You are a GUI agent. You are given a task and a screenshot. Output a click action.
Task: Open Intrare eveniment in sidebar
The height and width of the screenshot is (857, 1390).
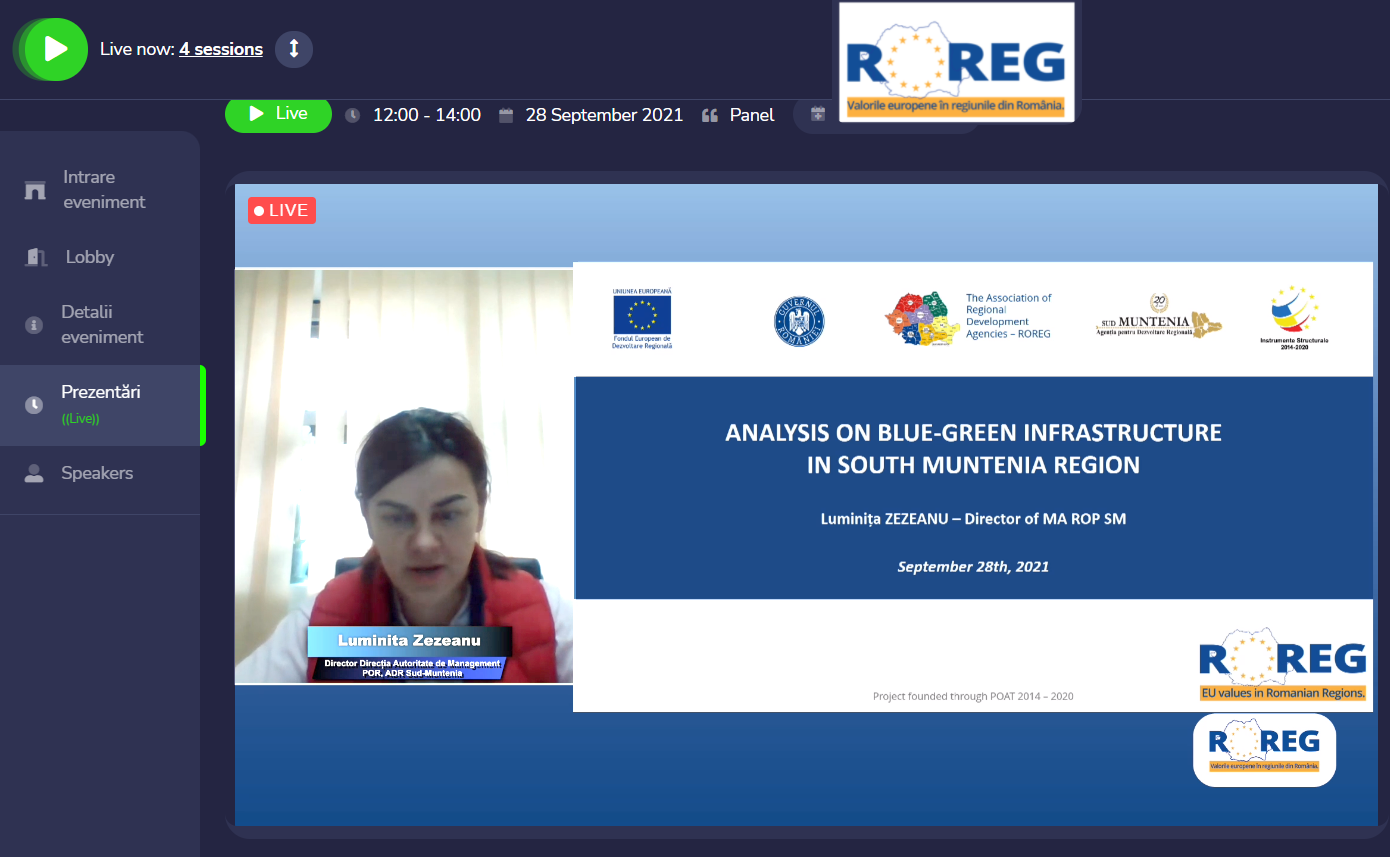[100, 189]
